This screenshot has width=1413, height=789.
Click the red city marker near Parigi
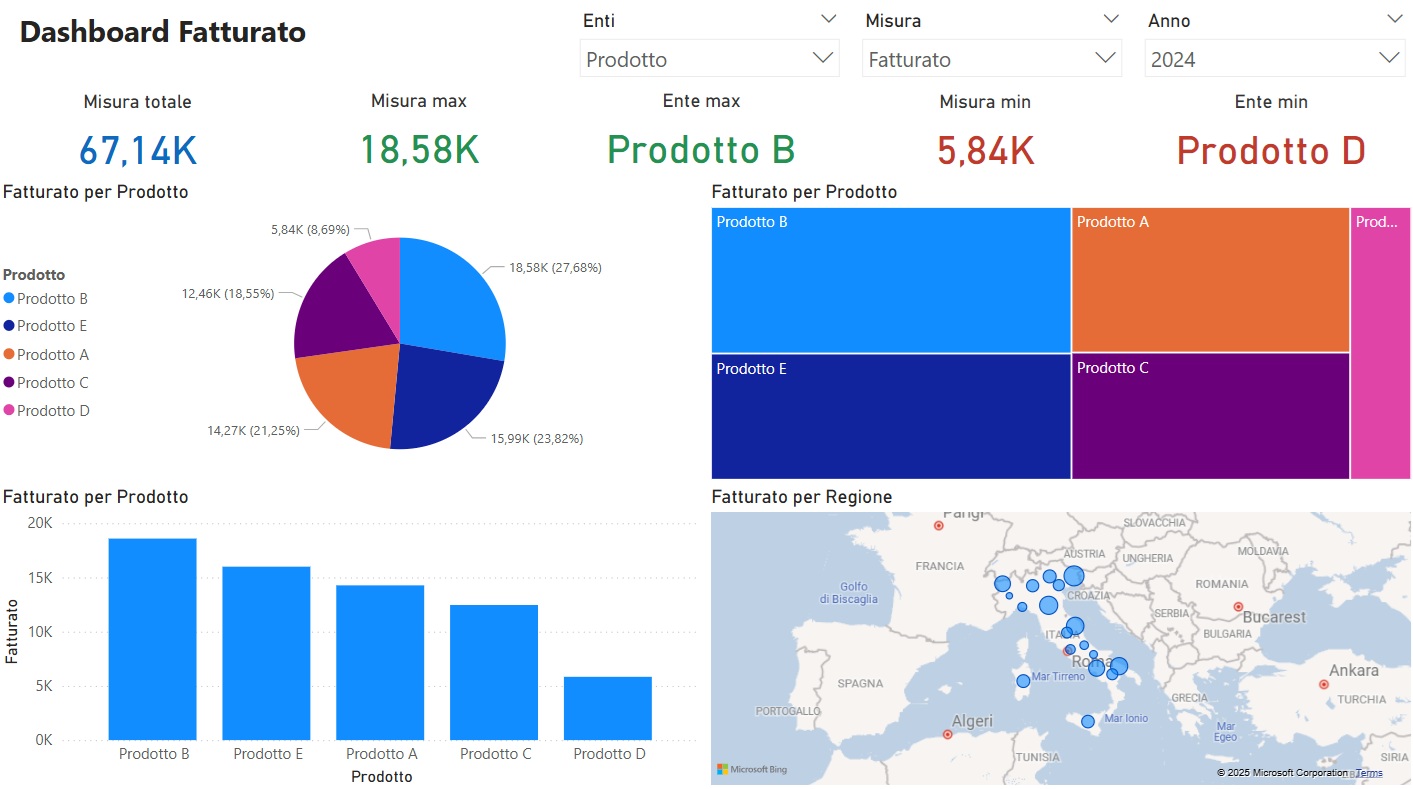coord(938,523)
